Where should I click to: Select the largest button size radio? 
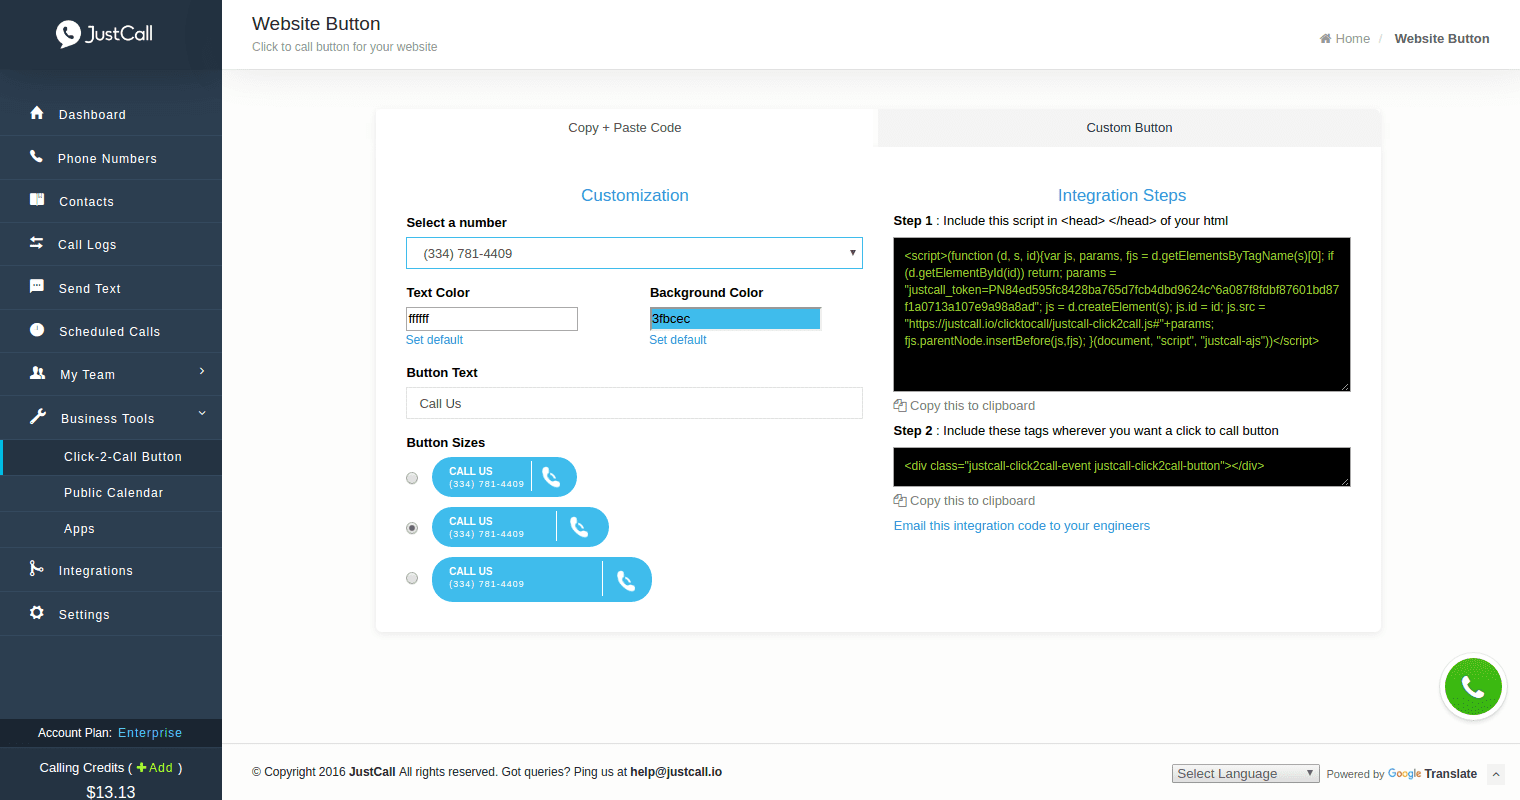[x=412, y=578]
